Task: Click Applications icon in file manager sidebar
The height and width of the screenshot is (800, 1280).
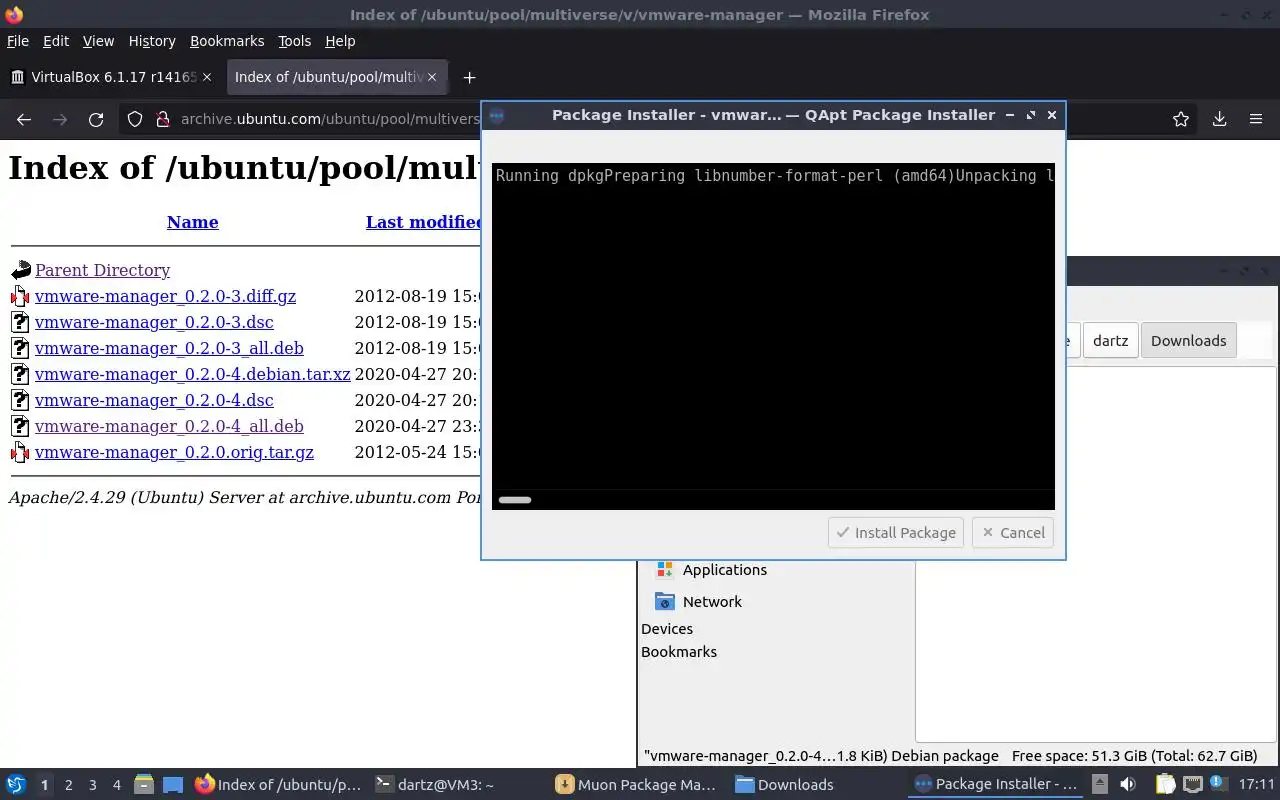Action: coord(665,570)
